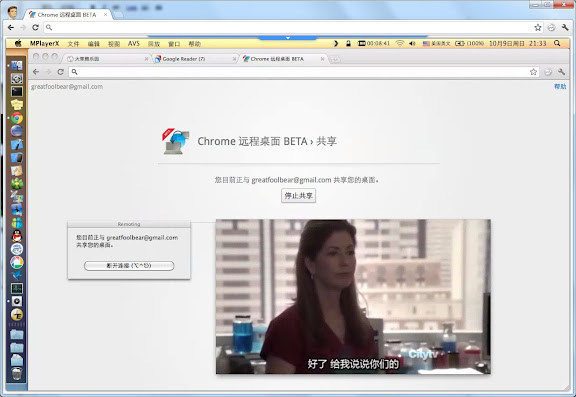Viewport: 576px width, 397px height.
Task: Select the outer Chrome 远程桌面 BETA tab
Action: point(68,15)
